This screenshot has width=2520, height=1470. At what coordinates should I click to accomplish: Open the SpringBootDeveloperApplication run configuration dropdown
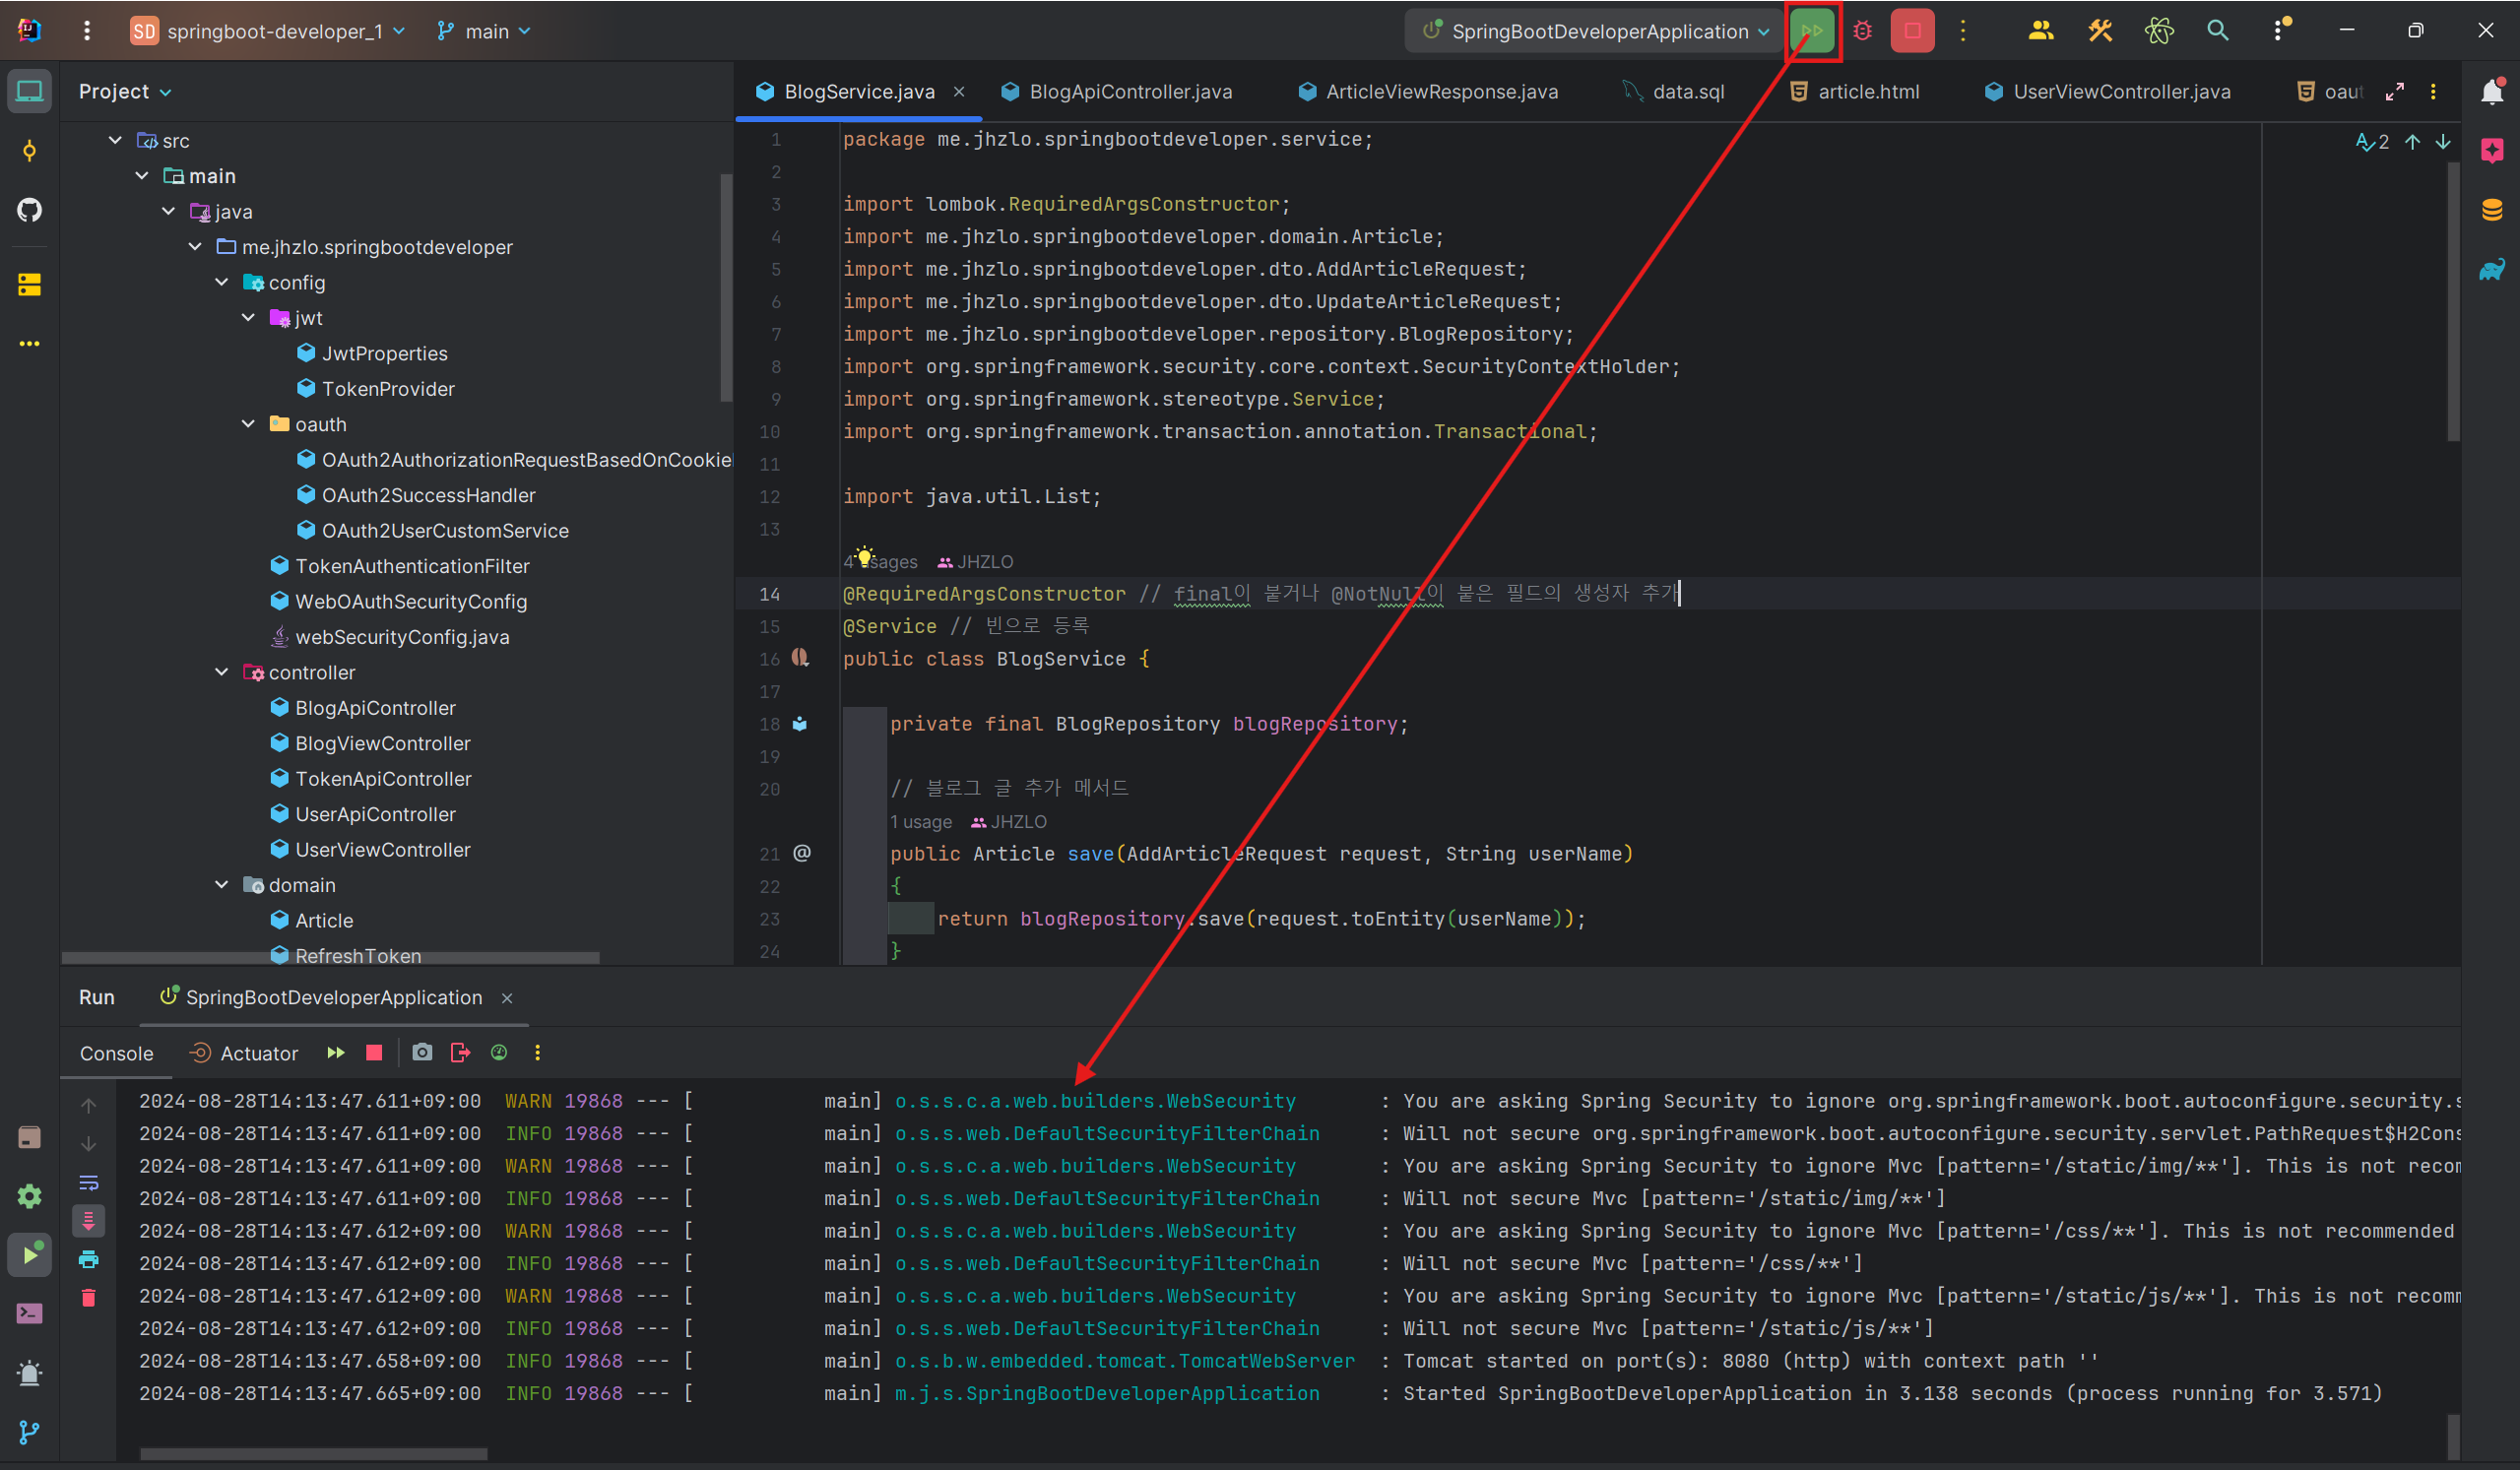(x=1598, y=31)
